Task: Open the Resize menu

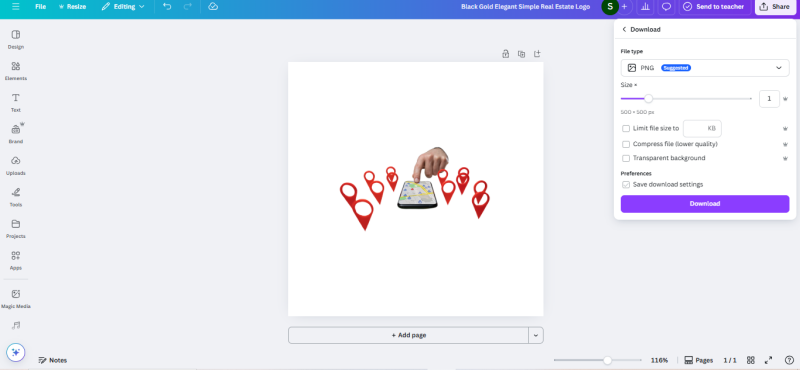Action: (x=72, y=7)
